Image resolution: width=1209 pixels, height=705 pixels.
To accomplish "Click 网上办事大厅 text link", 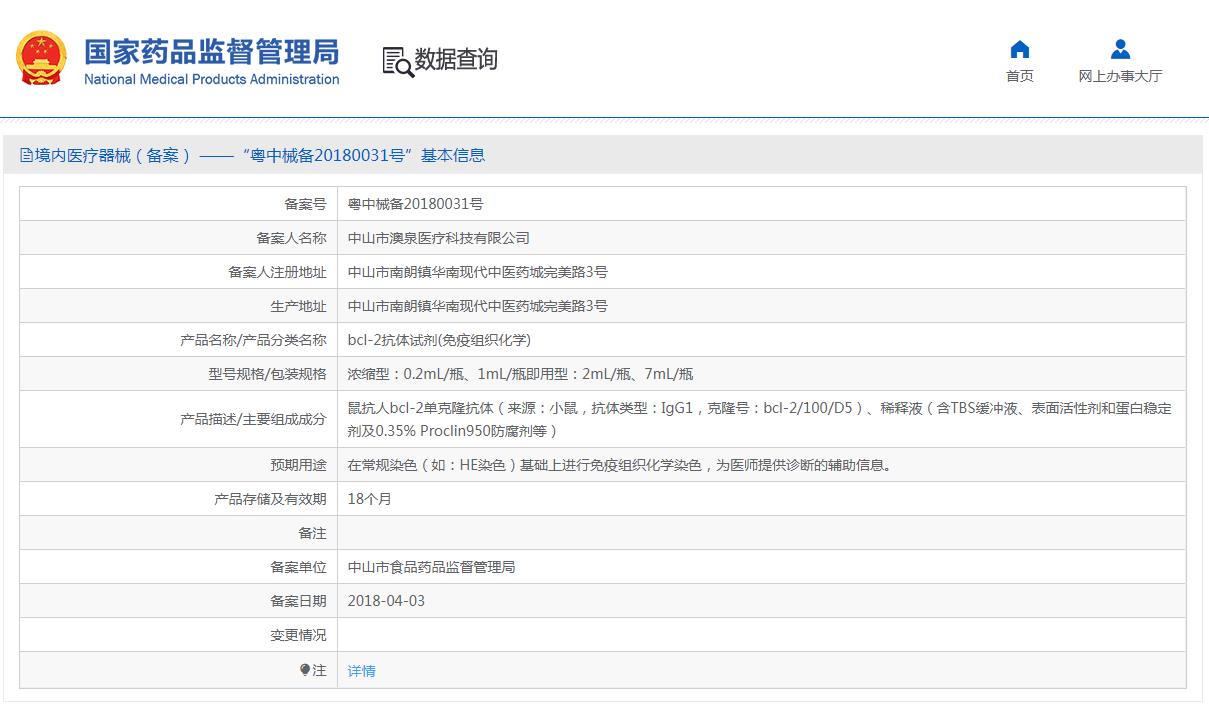I will (x=1120, y=76).
